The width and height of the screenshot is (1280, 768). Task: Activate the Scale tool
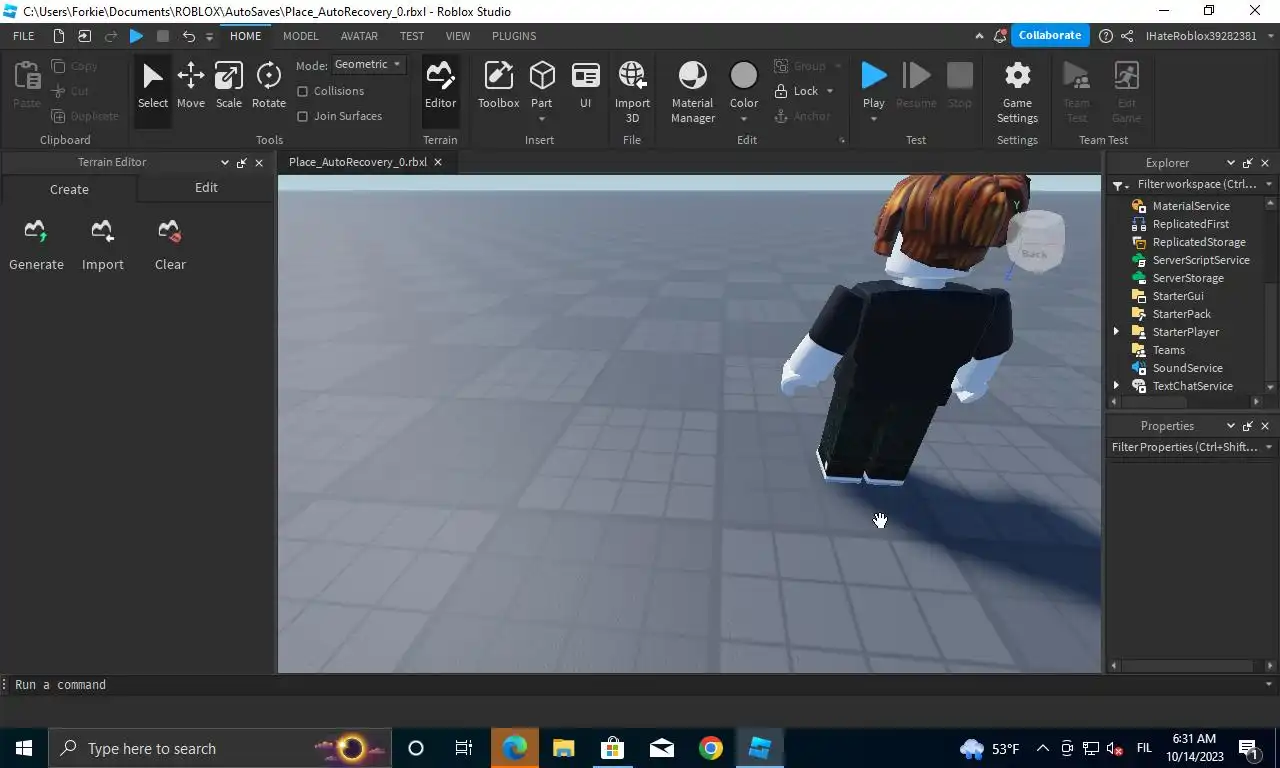tap(229, 86)
